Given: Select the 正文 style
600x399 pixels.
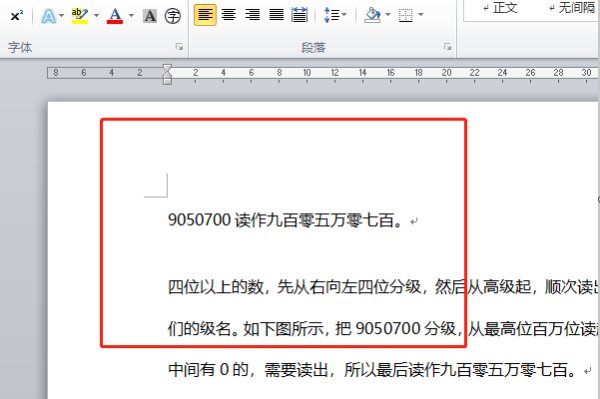Looking at the screenshot, I should coord(501,8).
